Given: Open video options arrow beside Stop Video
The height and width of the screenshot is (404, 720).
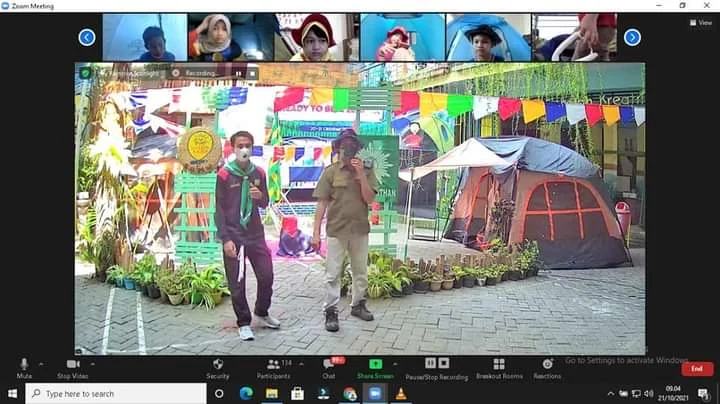Looking at the screenshot, I should [93, 364].
